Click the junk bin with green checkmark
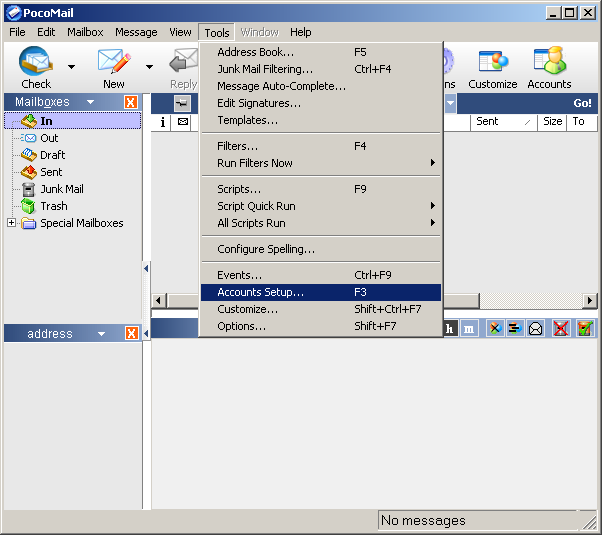The image size is (602, 535). (x=585, y=328)
